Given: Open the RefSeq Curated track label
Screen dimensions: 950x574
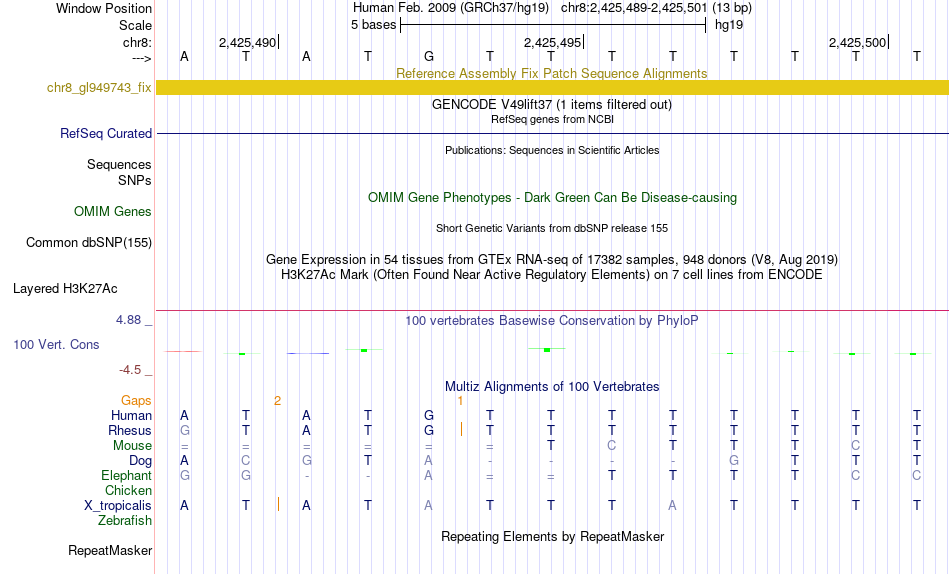Looking at the screenshot, I should click(106, 133).
